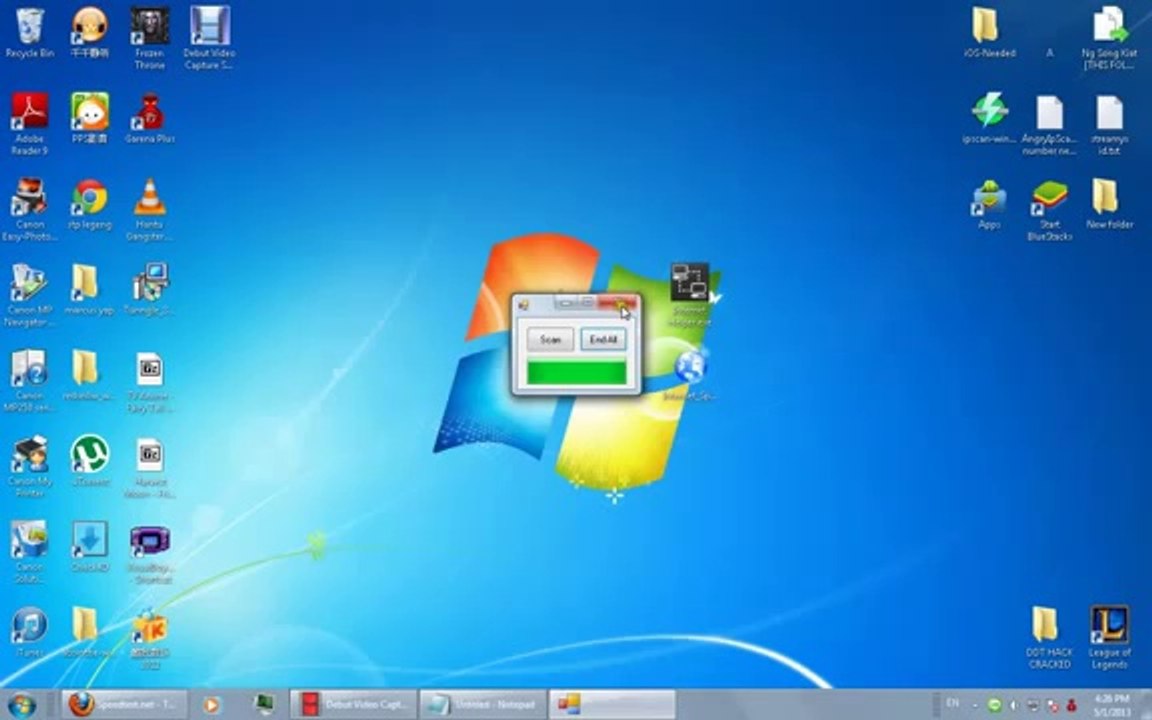
Task: Switch to Untitled - Notepad taskbar button
Action: click(483, 704)
